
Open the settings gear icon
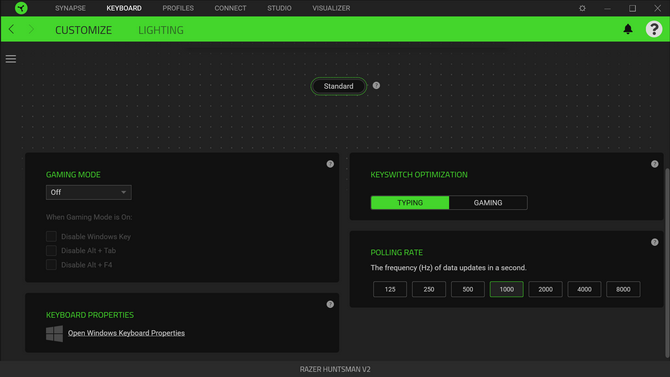pyautogui.click(x=582, y=8)
